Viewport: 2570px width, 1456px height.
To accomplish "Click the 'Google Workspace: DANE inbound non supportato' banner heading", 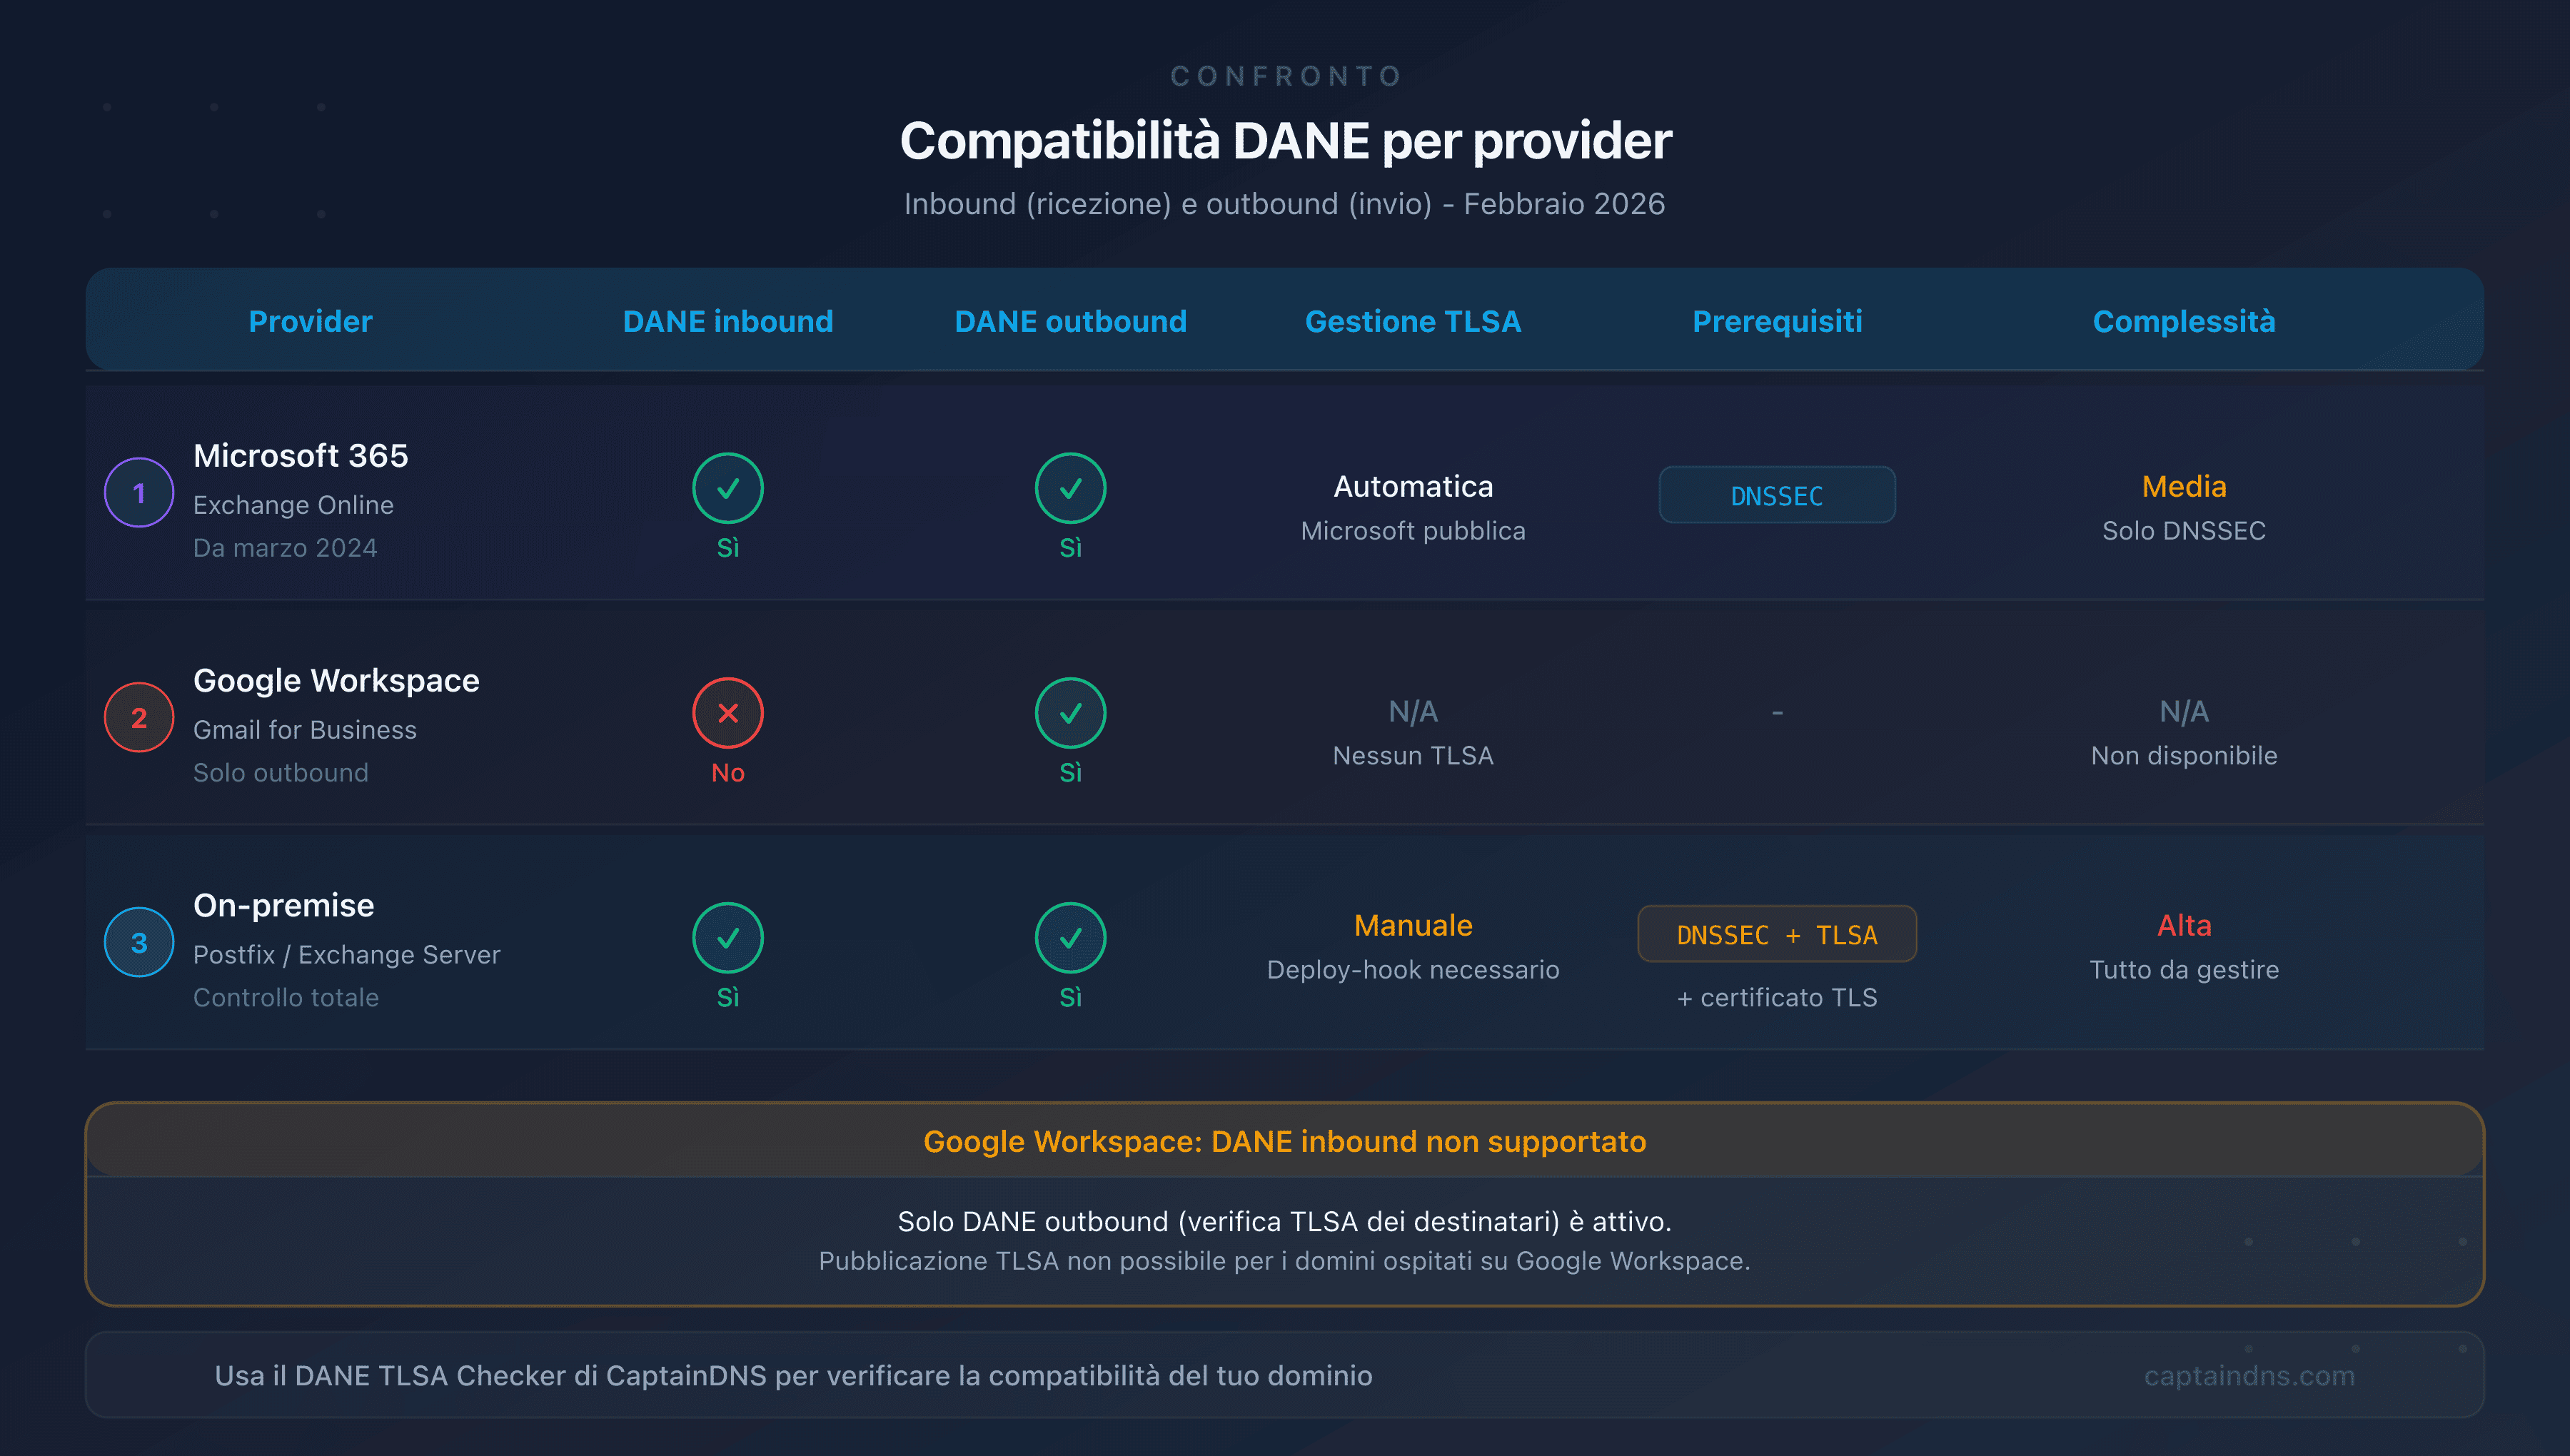I will 1285,1142.
